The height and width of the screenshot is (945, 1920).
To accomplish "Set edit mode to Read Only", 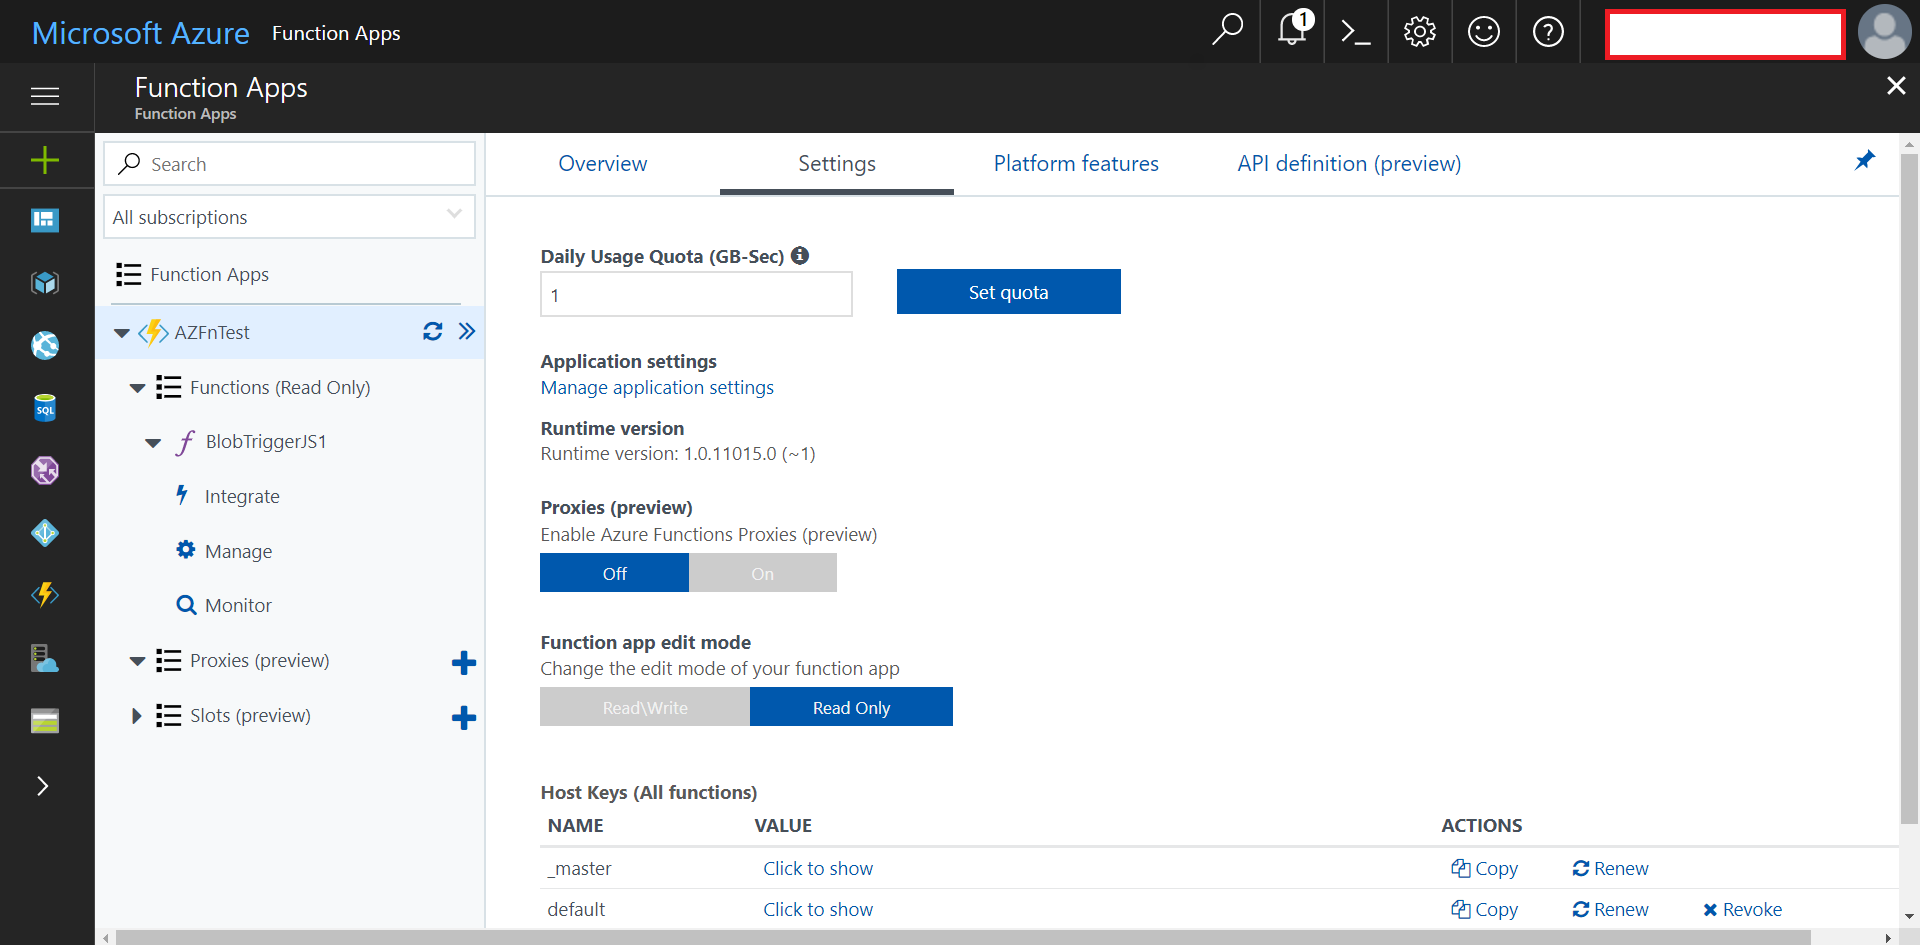I will (x=851, y=707).
